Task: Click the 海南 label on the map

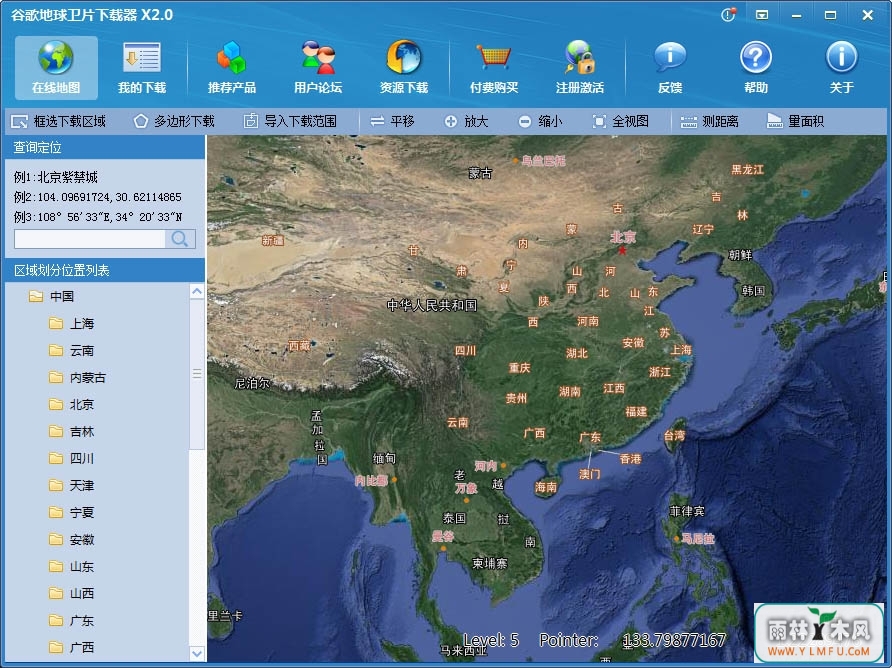Action: click(546, 486)
